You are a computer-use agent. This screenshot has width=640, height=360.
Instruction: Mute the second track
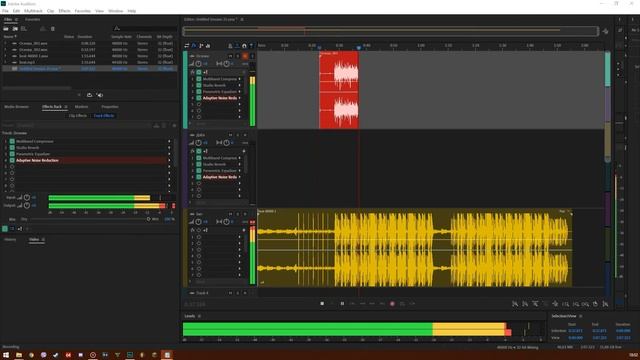coord(231,135)
